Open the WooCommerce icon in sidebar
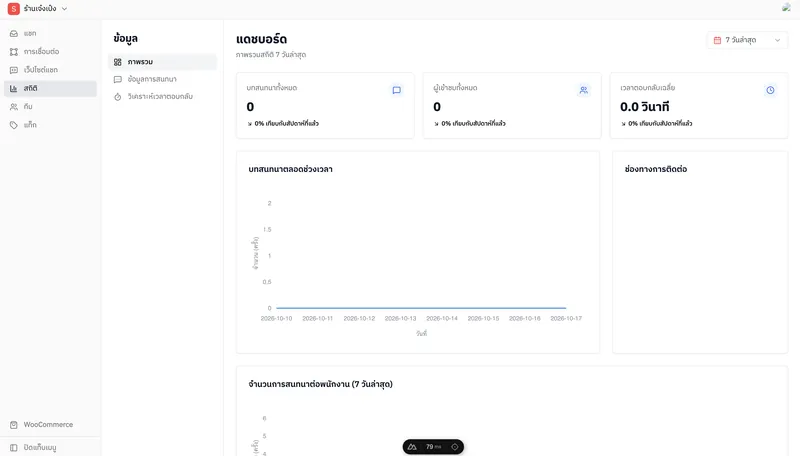The width and height of the screenshot is (800, 456). pyautogui.click(x=14, y=425)
